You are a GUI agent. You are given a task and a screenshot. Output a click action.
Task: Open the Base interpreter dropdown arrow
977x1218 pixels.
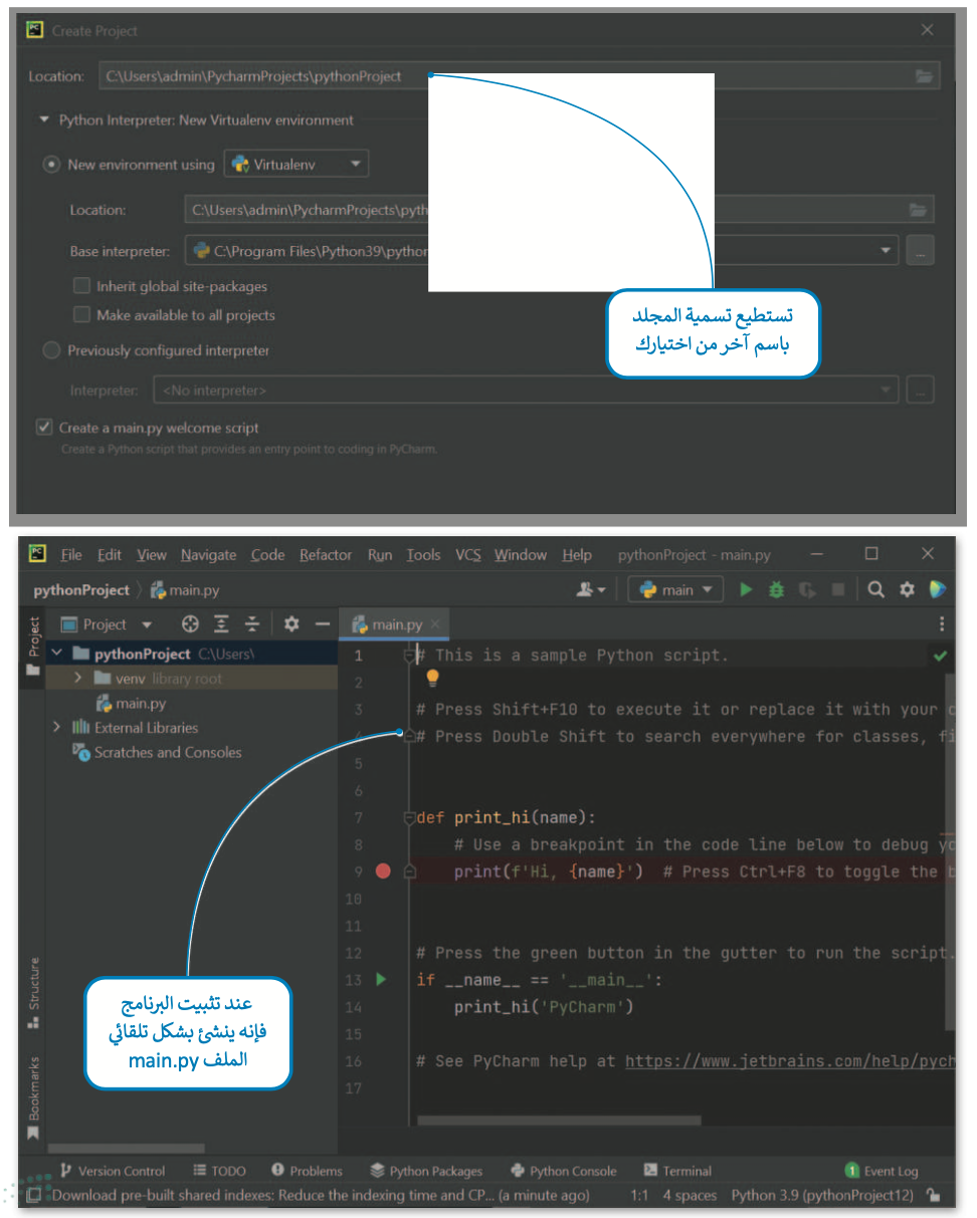[x=884, y=250]
